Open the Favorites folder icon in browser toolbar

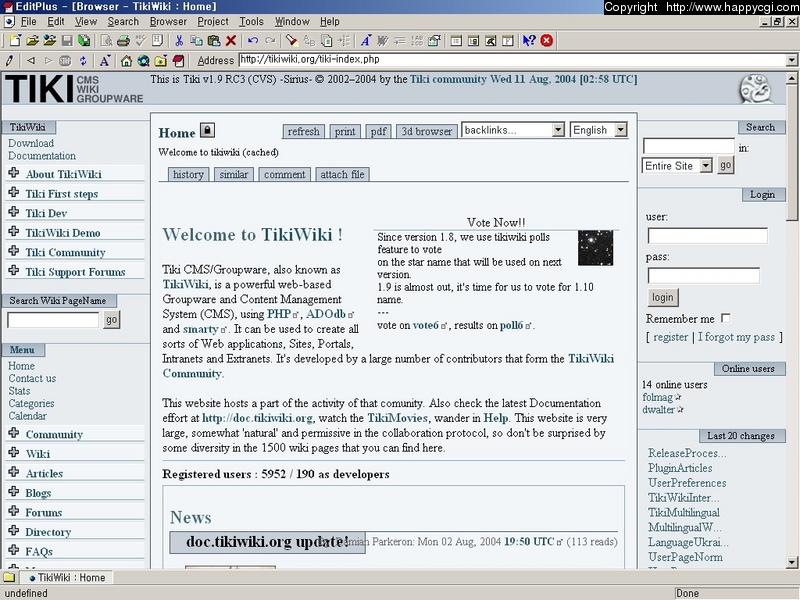pos(161,61)
